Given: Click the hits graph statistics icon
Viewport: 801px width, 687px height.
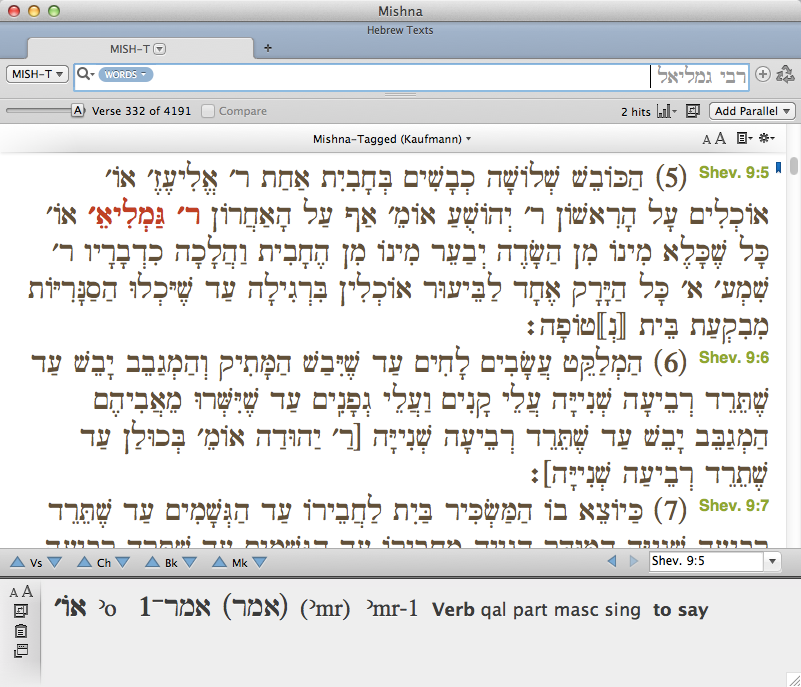Looking at the screenshot, I should pyautogui.click(x=666, y=111).
